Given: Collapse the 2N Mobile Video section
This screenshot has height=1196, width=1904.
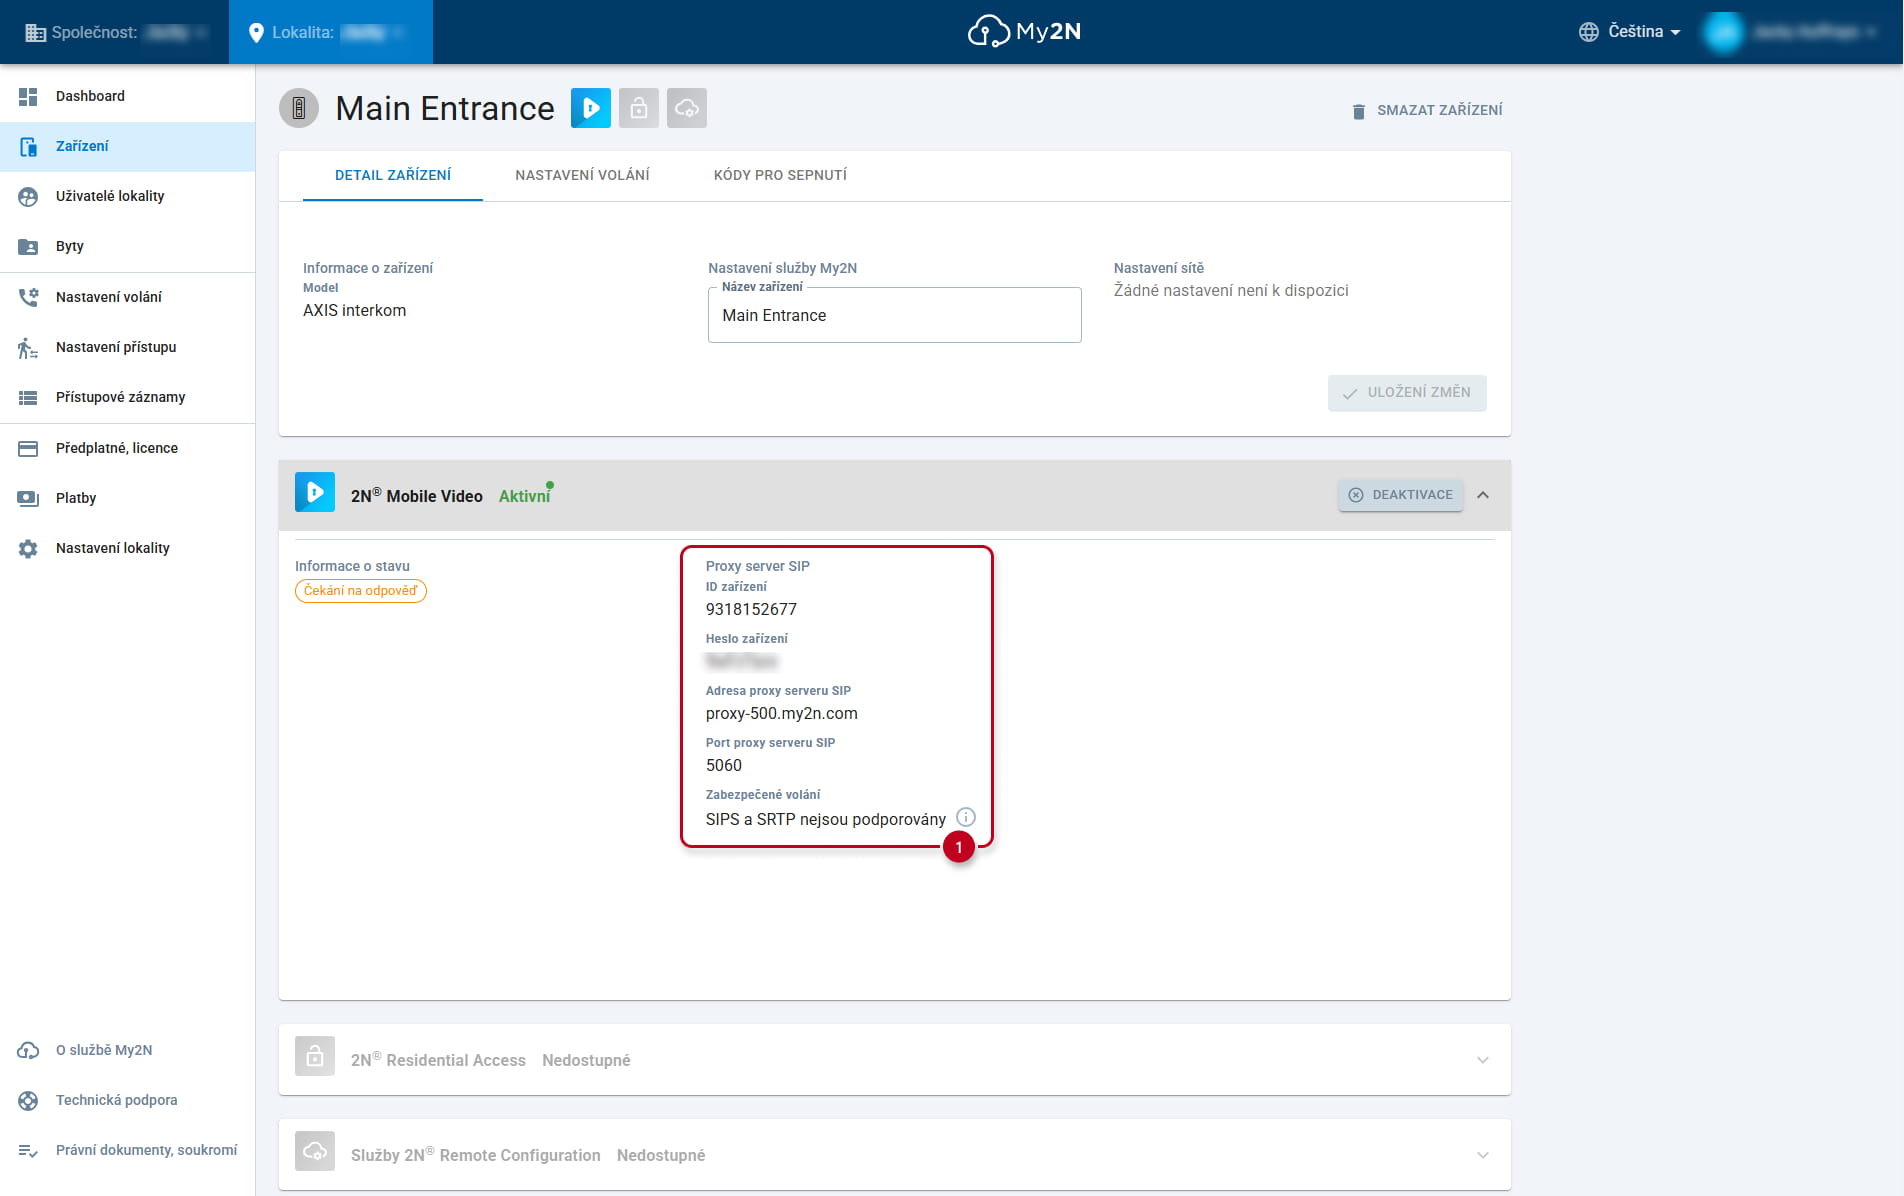Looking at the screenshot, I should pos(1483,495).
